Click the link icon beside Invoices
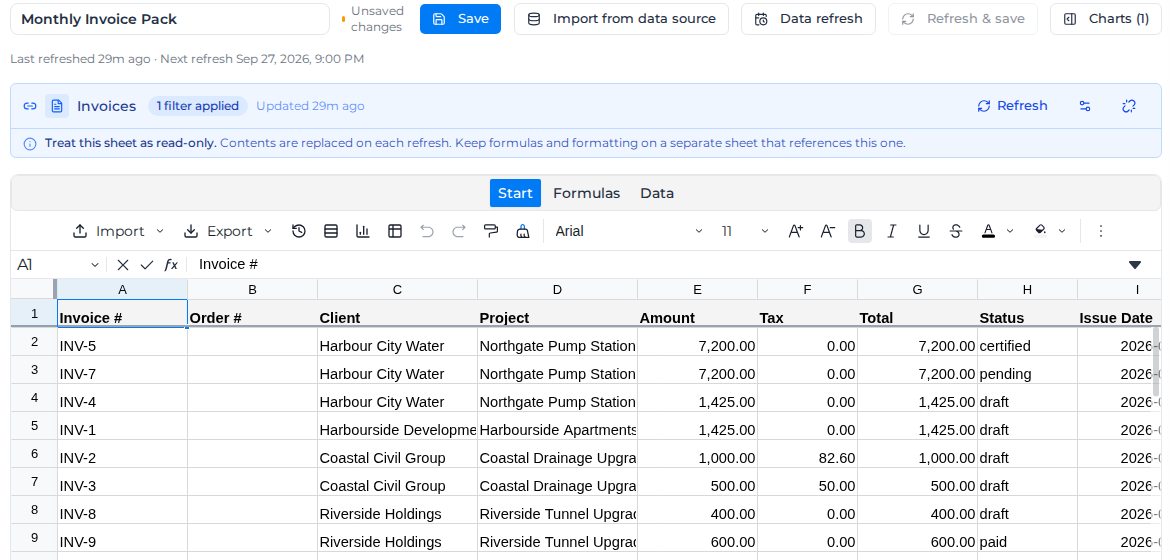 click(x=30, y=106)
